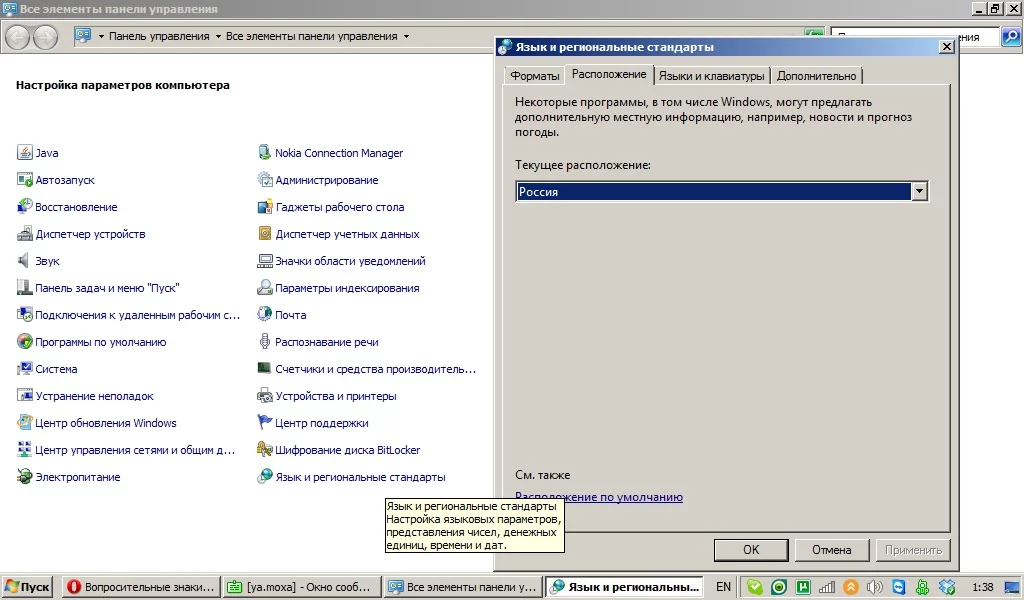Expand Панель управления breadcrumb arrow
Image resolution: width=1024 pixels, height=600 pixels.
click(x=218, y=37)
